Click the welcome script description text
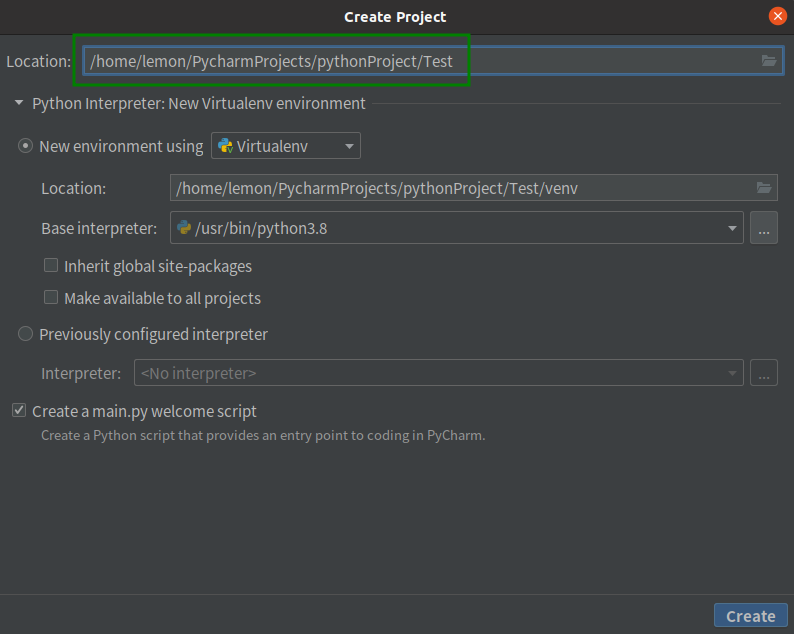794x634 pixels. pos(263,435)
